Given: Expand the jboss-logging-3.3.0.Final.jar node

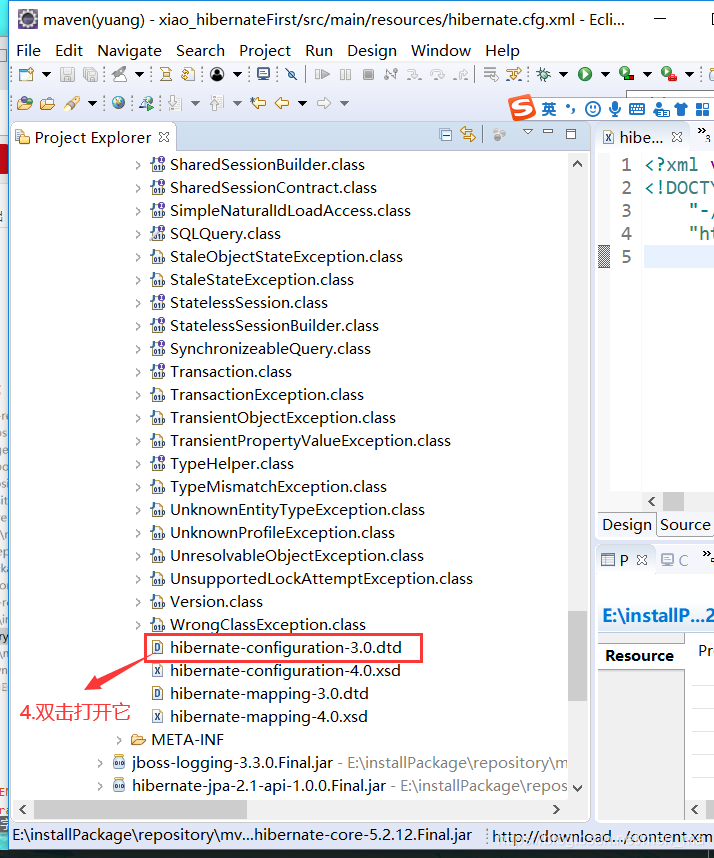Looking at the screenshot, I should [x=100, y=763].
